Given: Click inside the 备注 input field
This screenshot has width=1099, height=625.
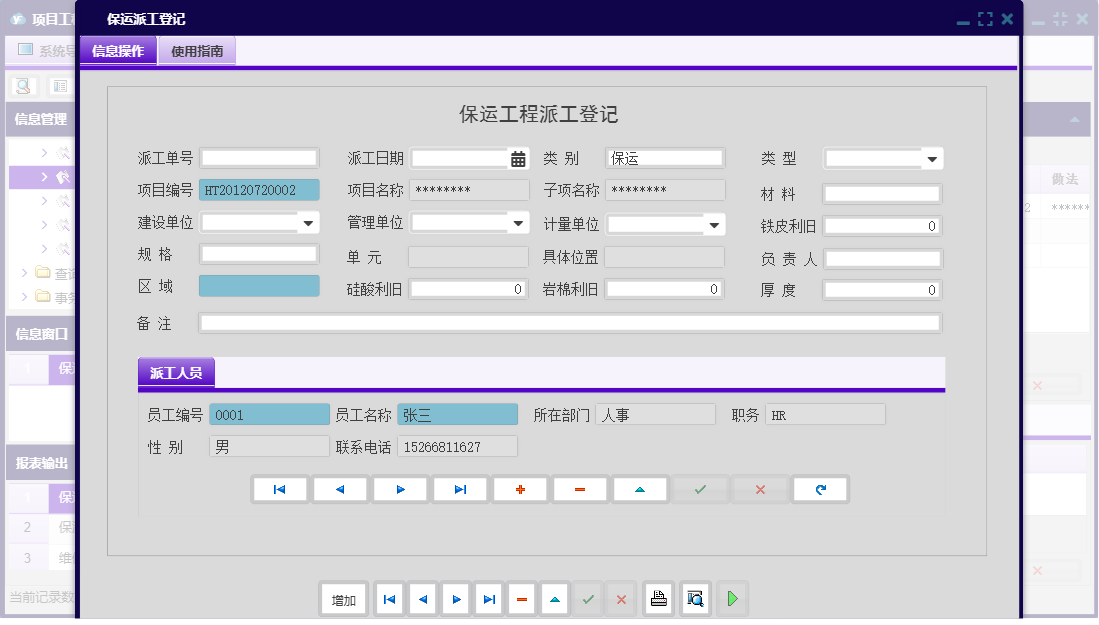Looking at the screenshot, I should coord(570,322).
